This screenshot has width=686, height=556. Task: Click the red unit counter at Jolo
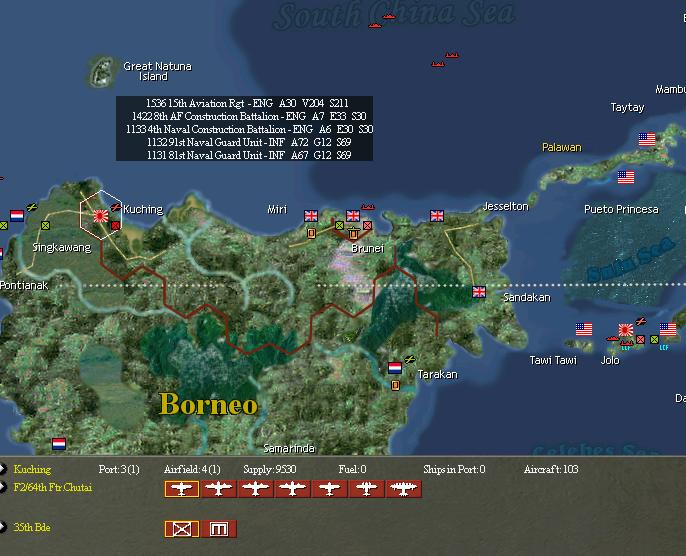click(640, 339)
